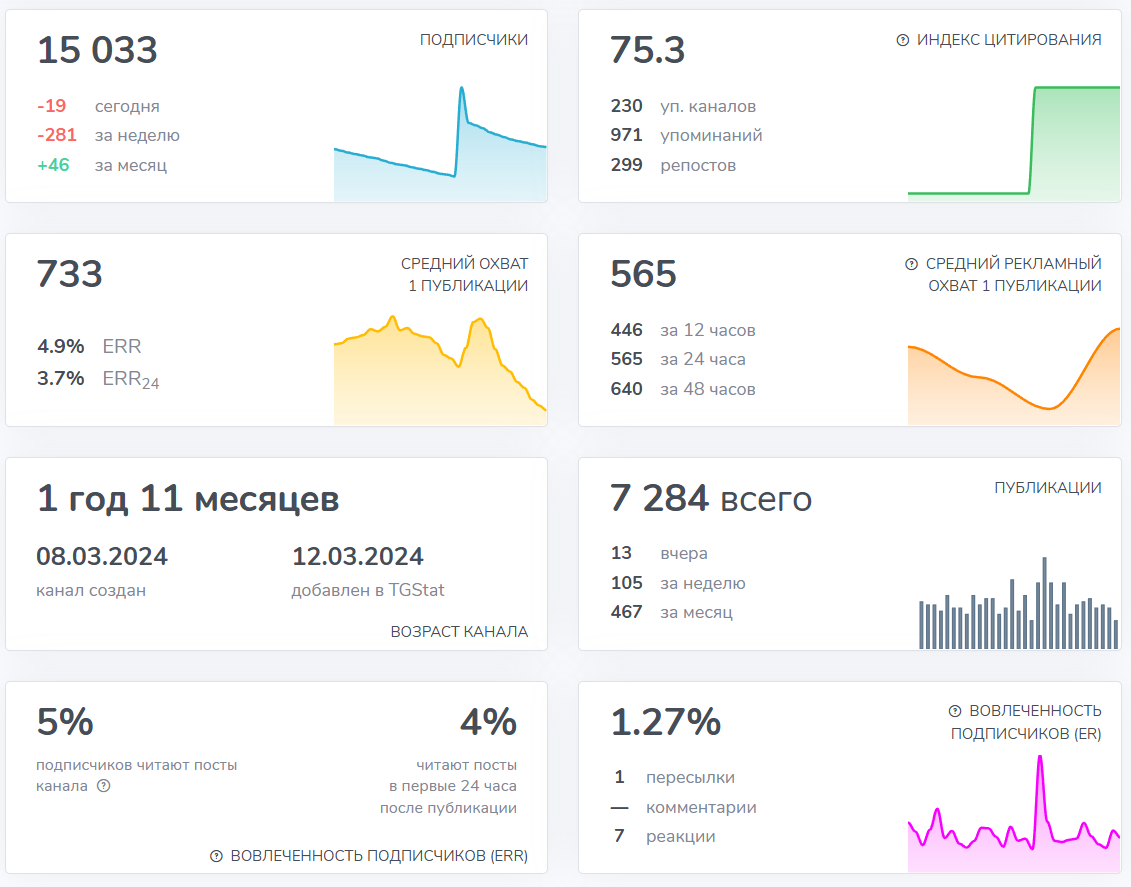Select the 15 033 subscriber count
1131x887 pixels.
pos(97,50)
